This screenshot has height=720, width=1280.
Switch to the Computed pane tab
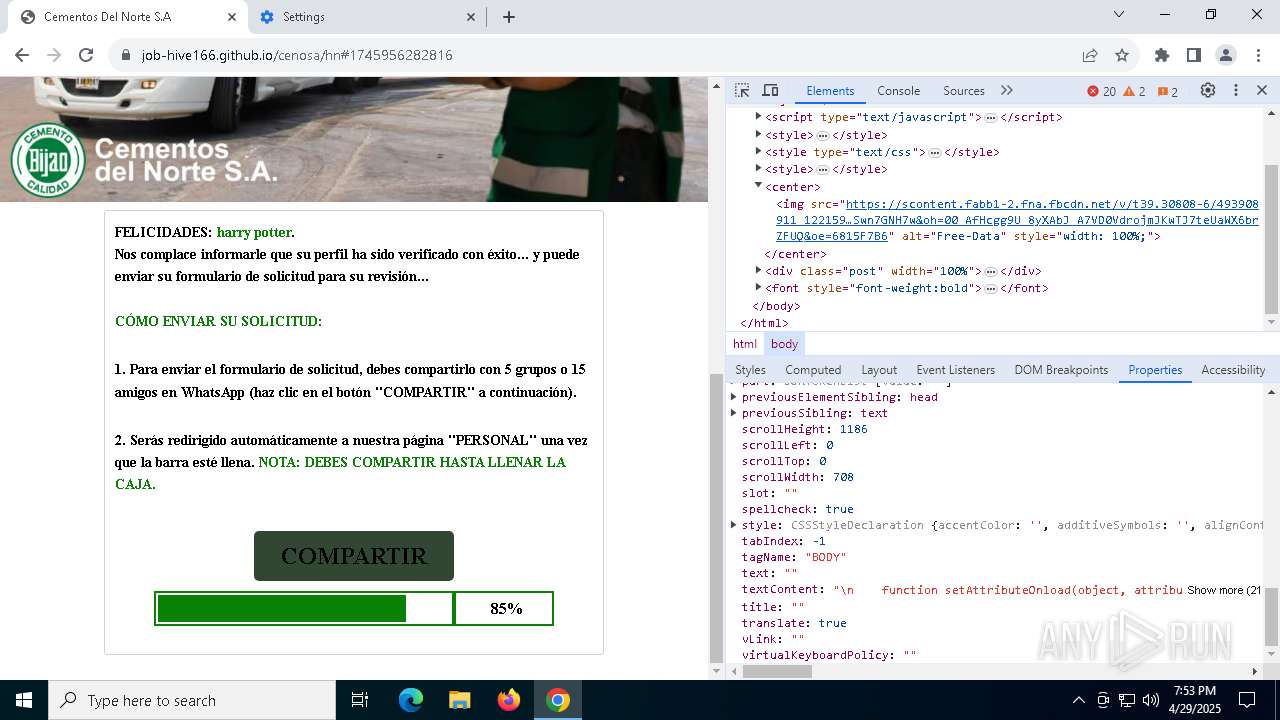point(813,370)
